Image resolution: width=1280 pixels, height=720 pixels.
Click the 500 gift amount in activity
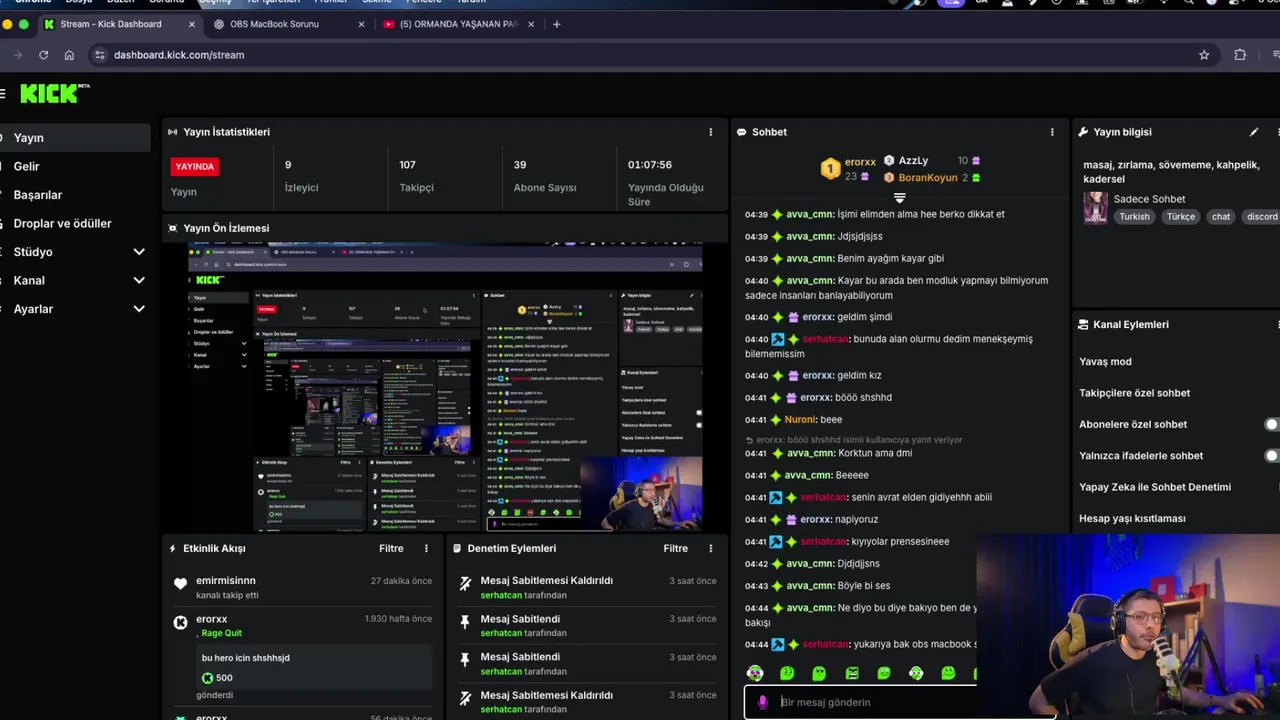224,678
